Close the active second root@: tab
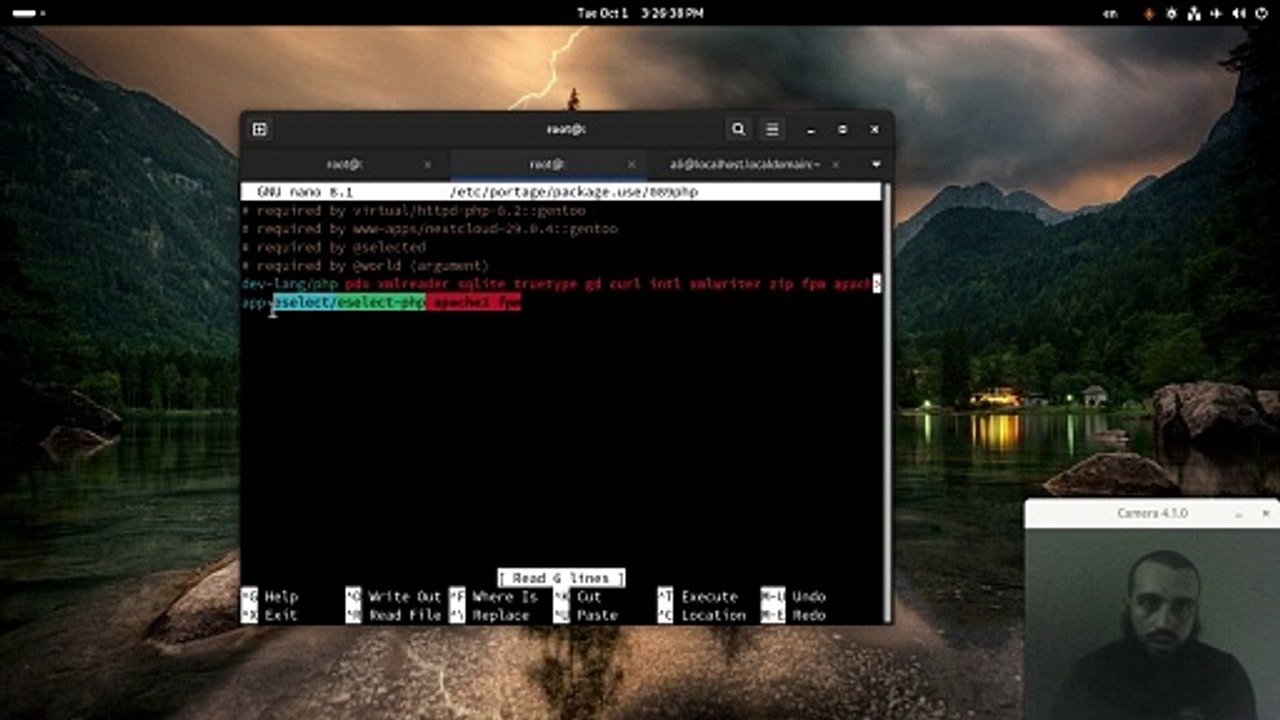The image size is (1280, 720). pyautogui.click(x=631, y=164)
